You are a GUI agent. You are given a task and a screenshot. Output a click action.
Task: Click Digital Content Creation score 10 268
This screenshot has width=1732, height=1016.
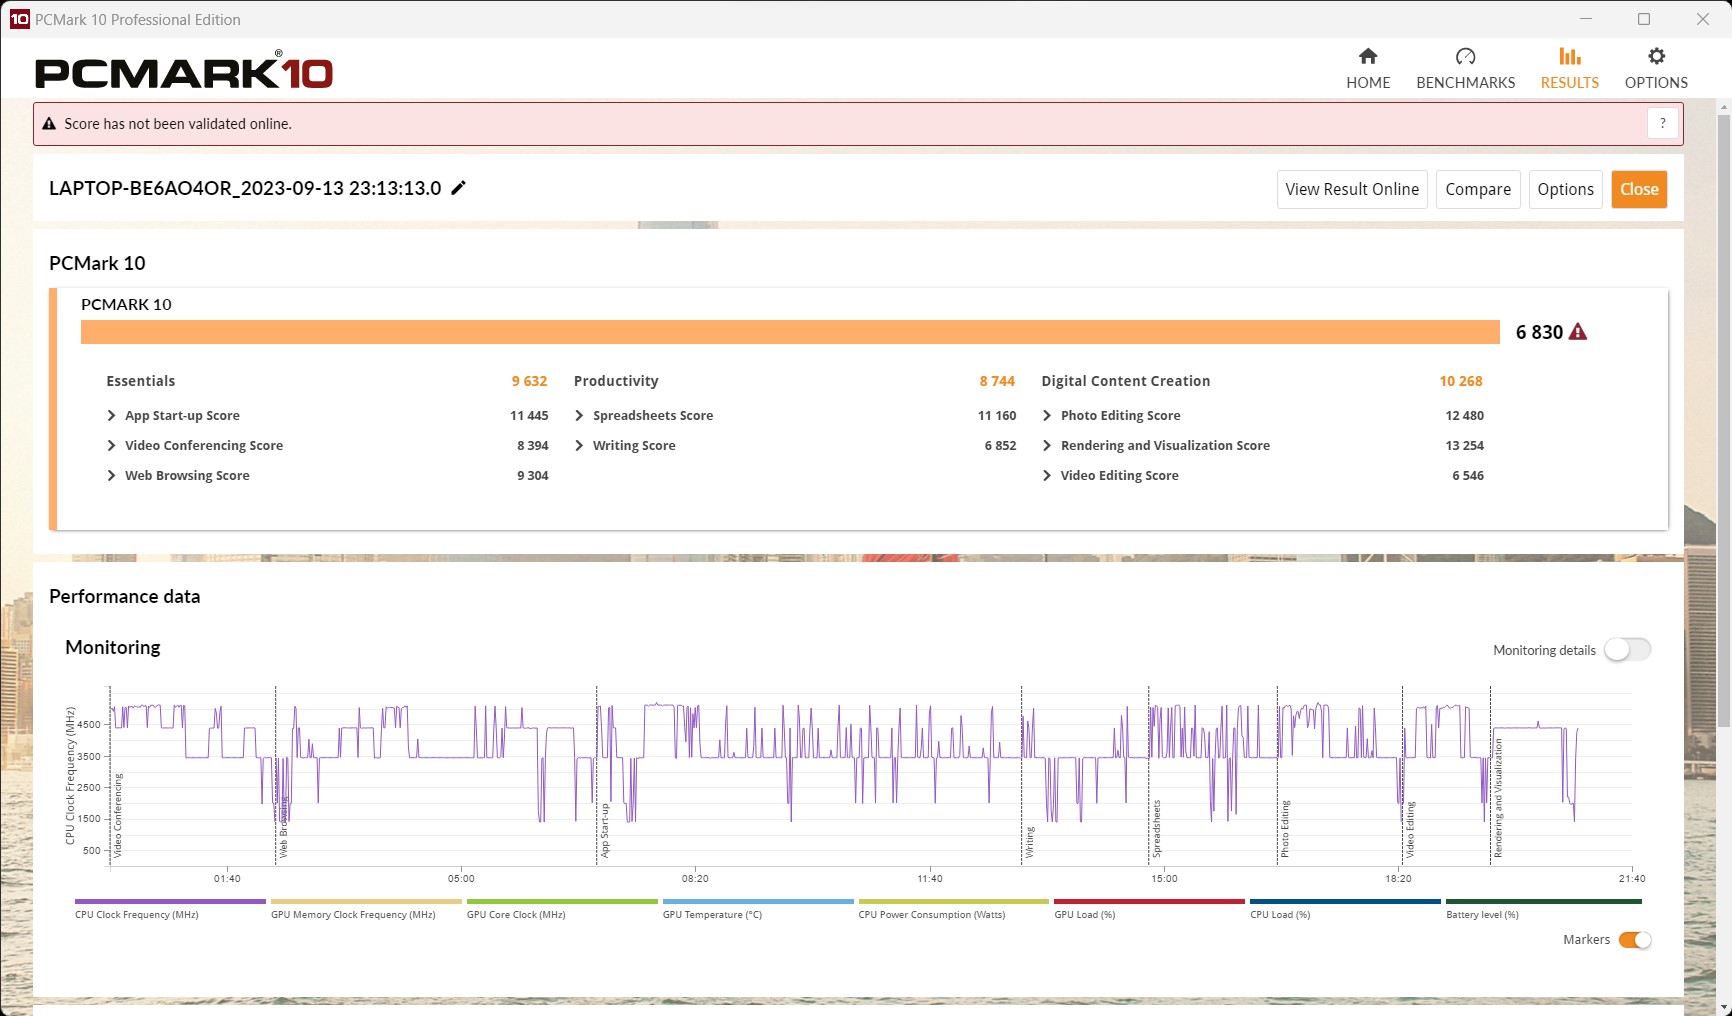[x=1461, y=381]
